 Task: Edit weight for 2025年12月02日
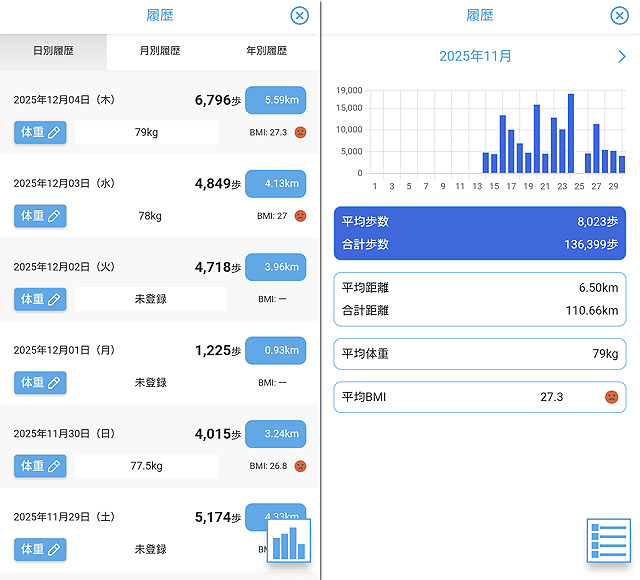click(40, 299)
